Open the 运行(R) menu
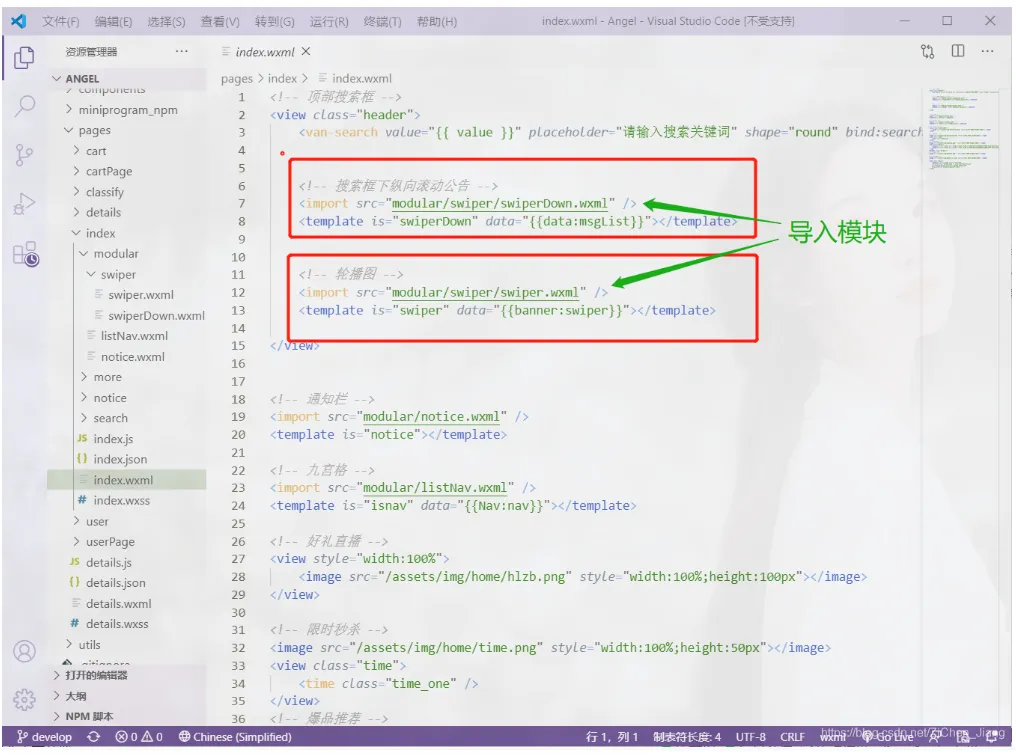The width and height of the screenshot is (1016, 755). coord(329,21)
